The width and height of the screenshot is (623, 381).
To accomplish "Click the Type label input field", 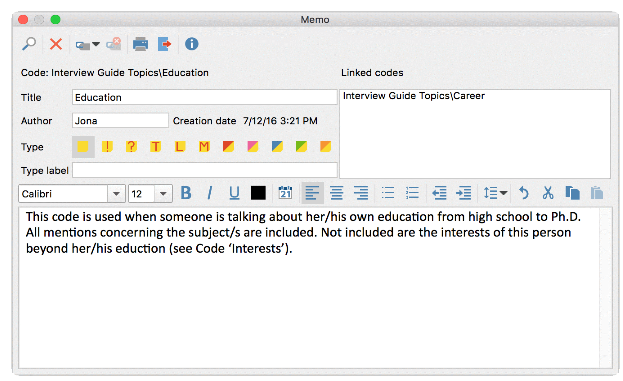I will pyautogui.click(x=205, y=170).
